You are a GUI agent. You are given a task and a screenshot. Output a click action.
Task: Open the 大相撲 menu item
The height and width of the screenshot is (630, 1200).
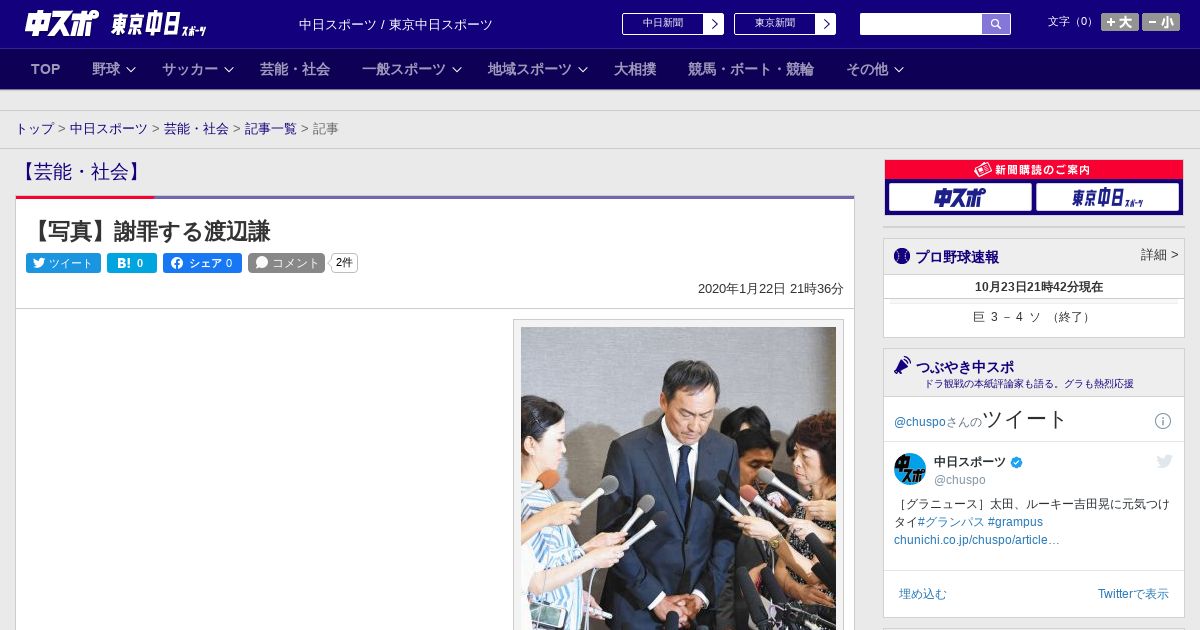[635, 69]
